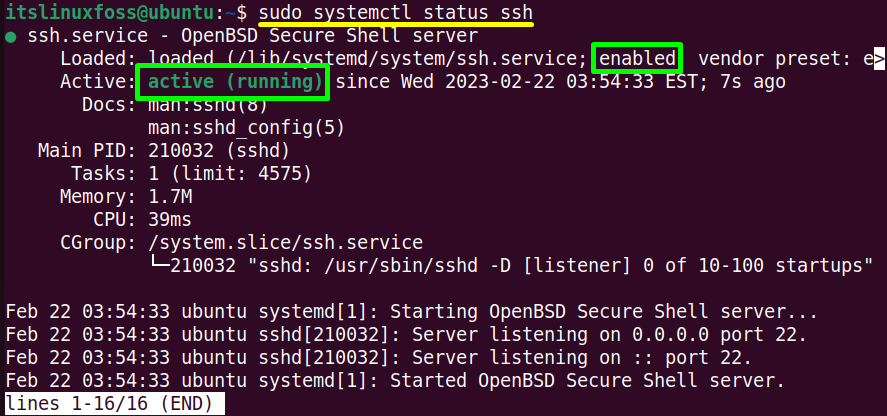
Task: Click the Main PID value 210032 (sshd)
Action: click(x=219, y=151)
